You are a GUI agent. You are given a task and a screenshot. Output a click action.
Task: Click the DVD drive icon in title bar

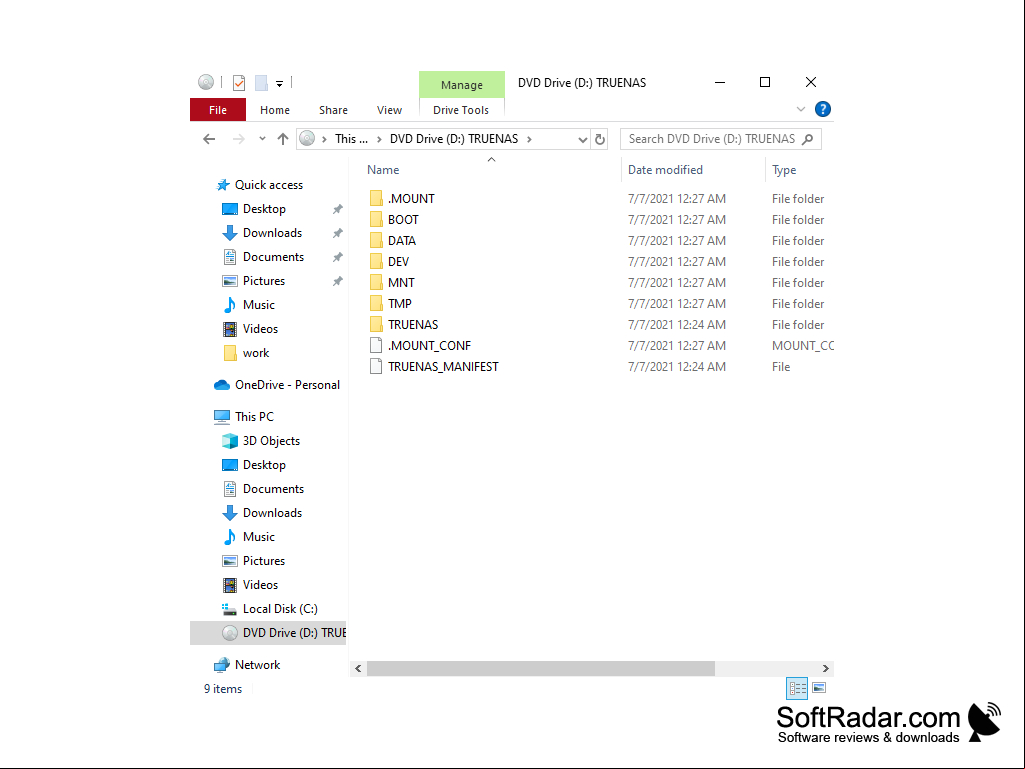coord(206,82)
